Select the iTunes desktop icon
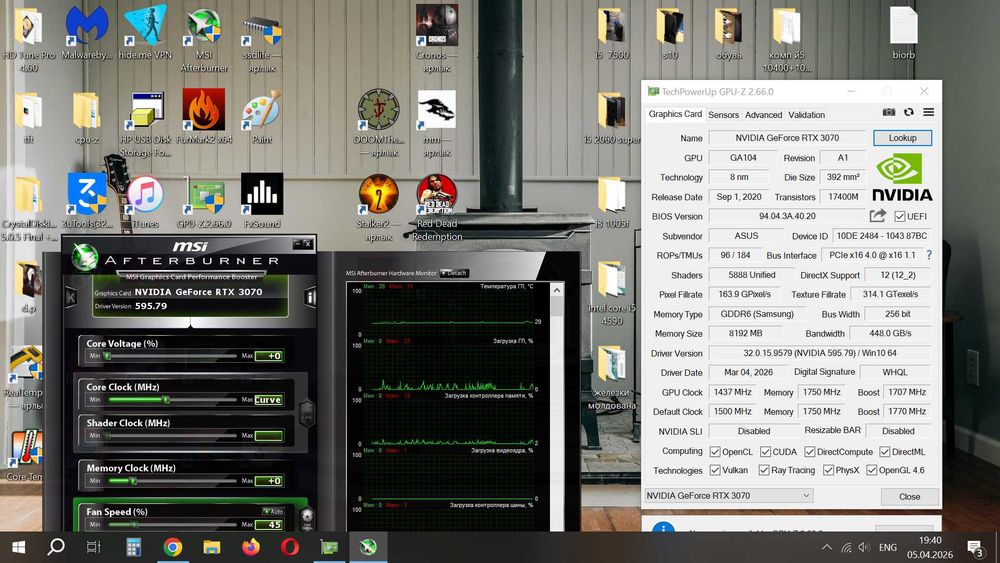 145,201
